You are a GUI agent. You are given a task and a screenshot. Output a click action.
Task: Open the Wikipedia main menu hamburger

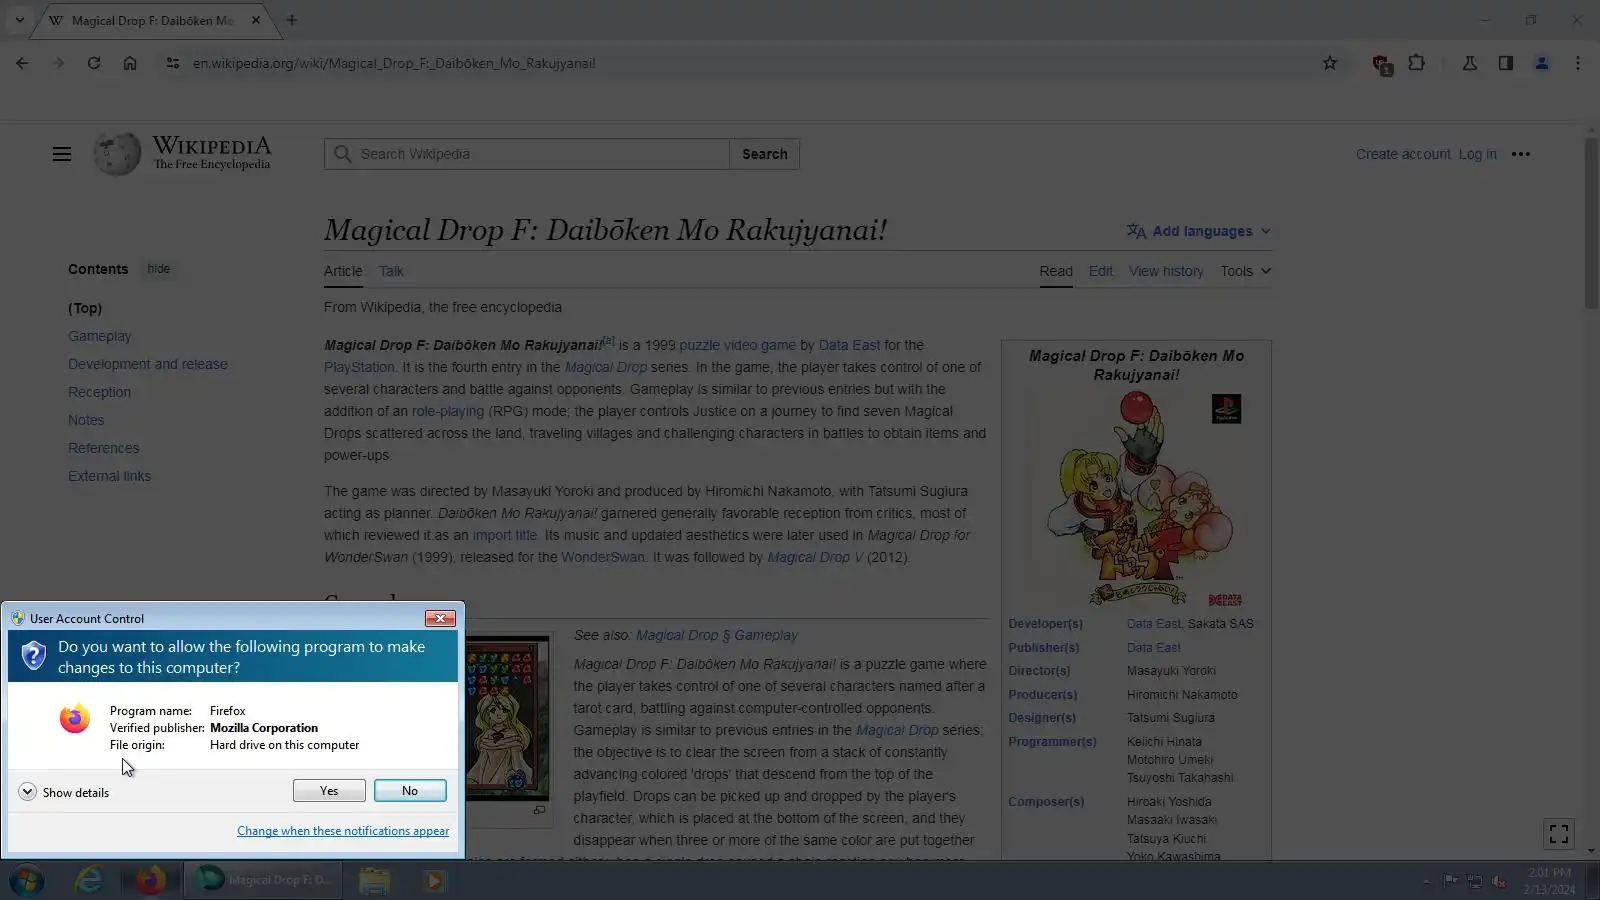(62, 154)
